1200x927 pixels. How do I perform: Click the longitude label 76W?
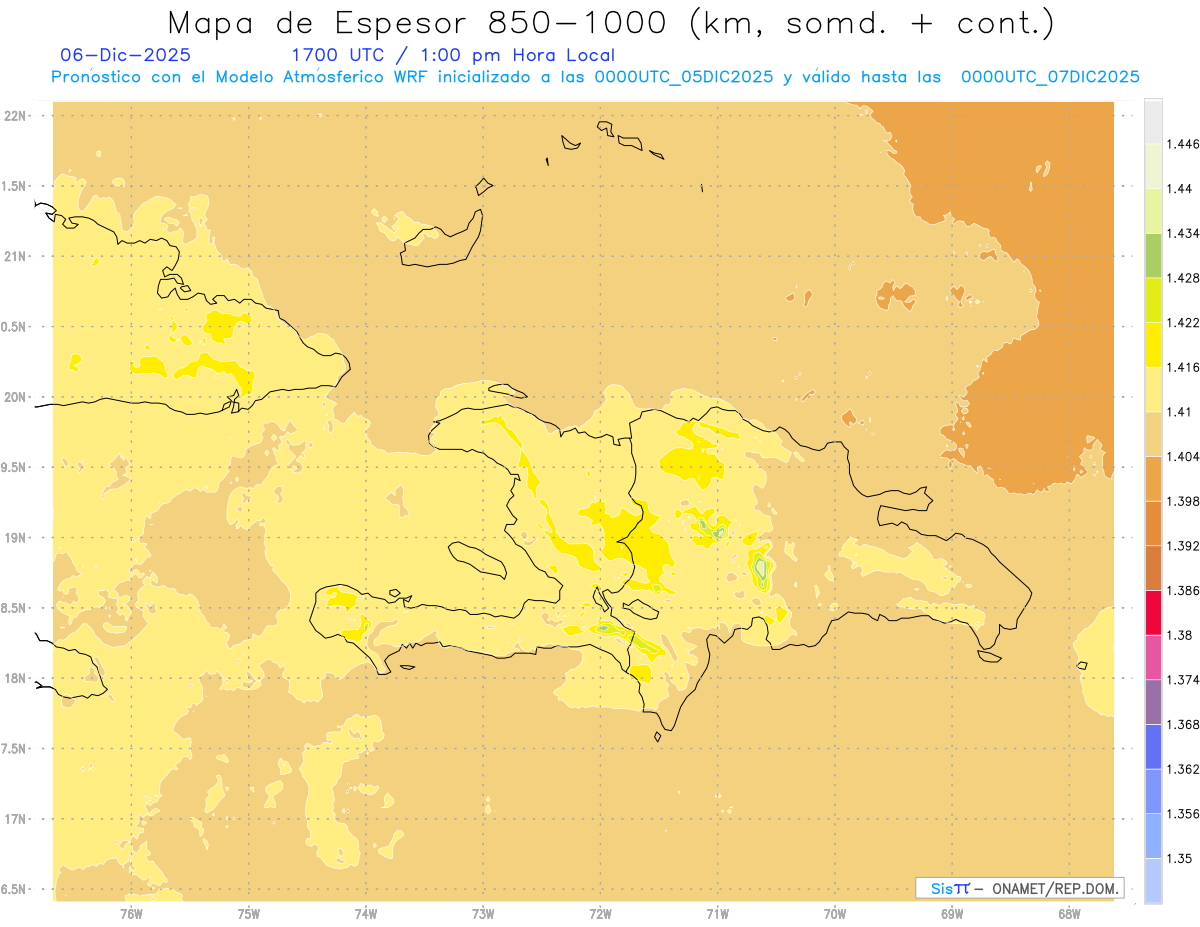131,913
